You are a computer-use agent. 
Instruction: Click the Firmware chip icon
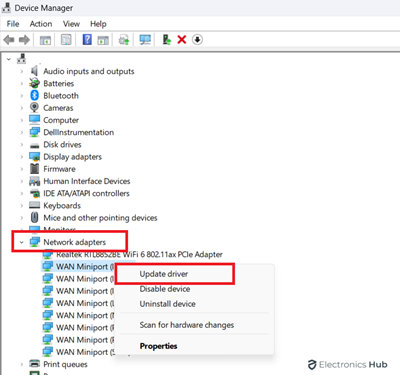(34, 169)
